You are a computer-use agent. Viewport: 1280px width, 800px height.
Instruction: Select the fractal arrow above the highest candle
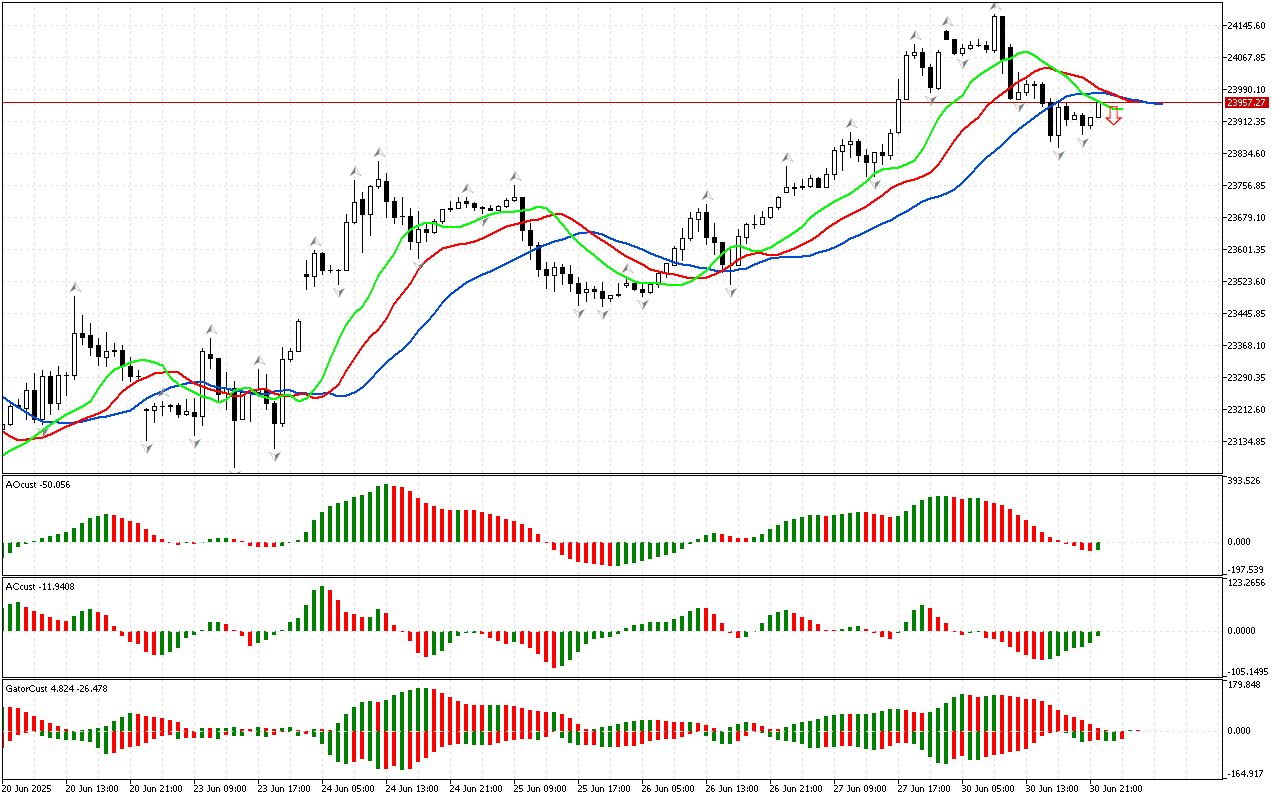[x=995, y=7]
